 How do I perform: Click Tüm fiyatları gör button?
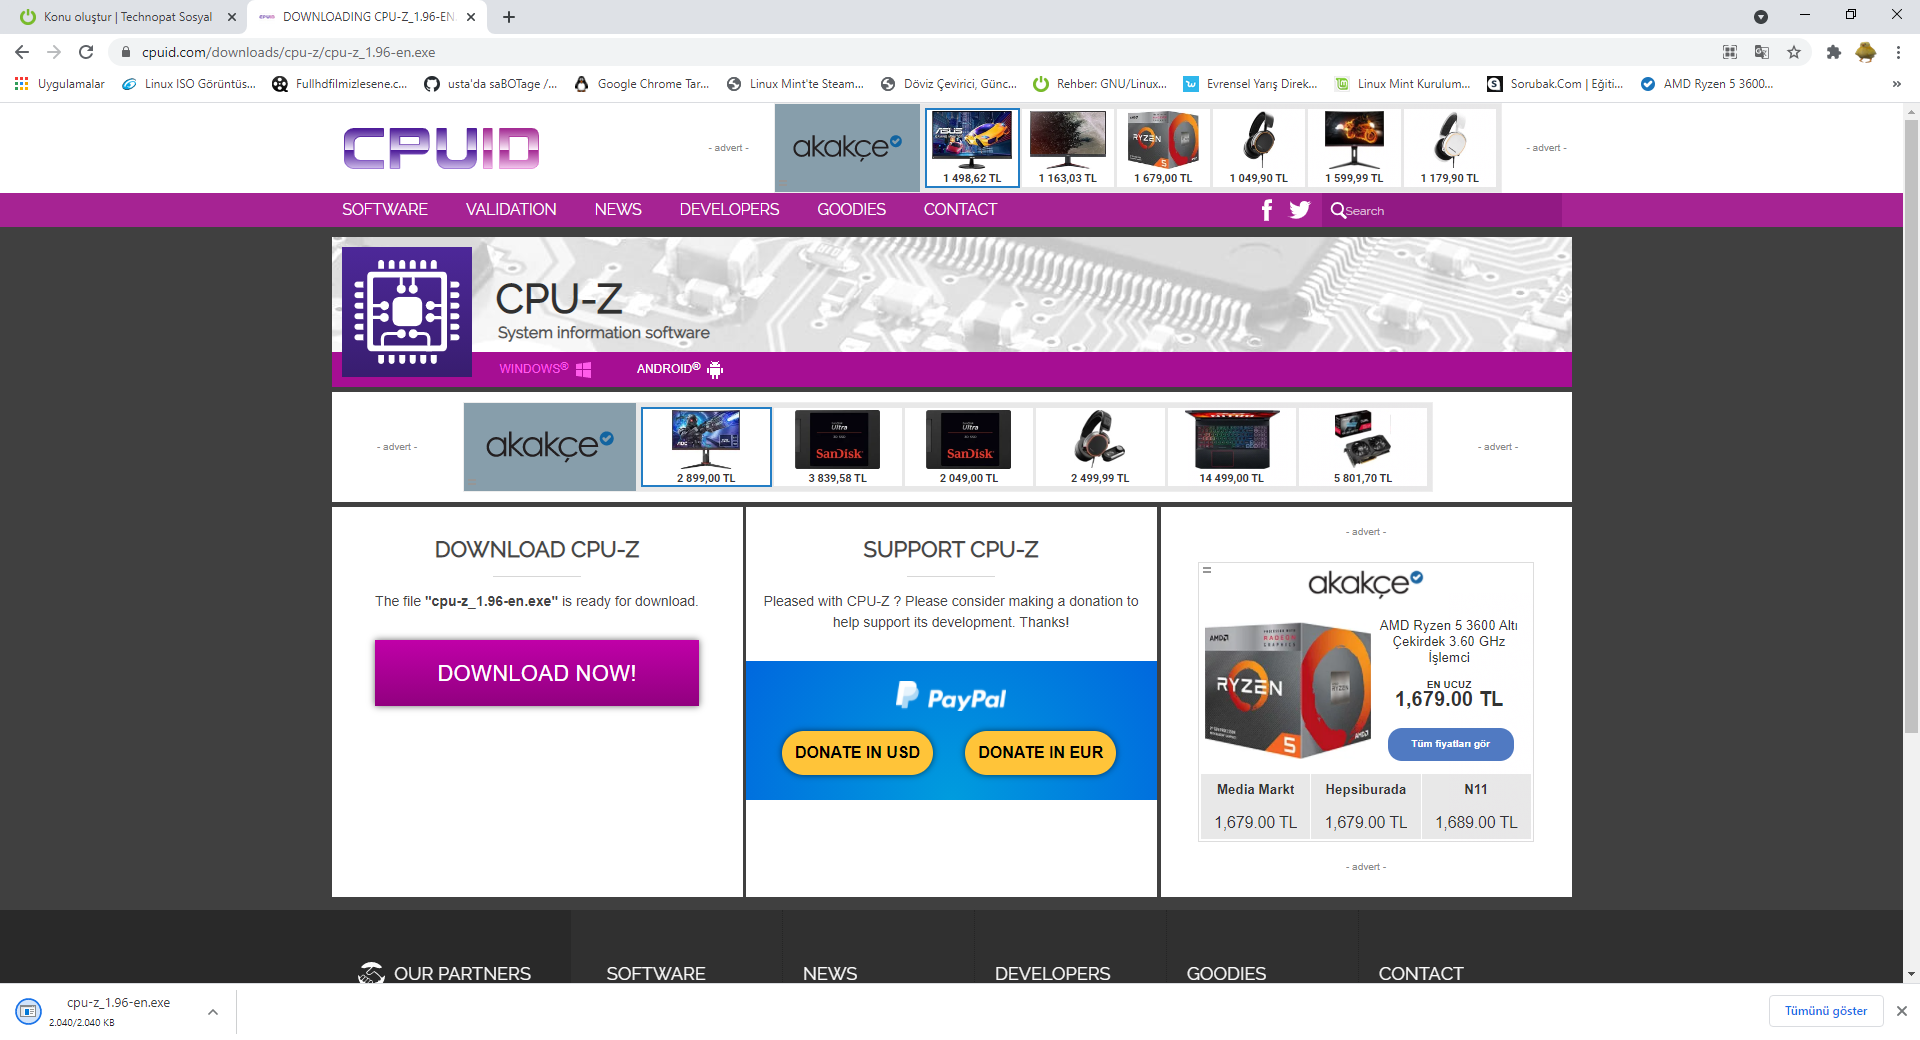(1450, 744)
